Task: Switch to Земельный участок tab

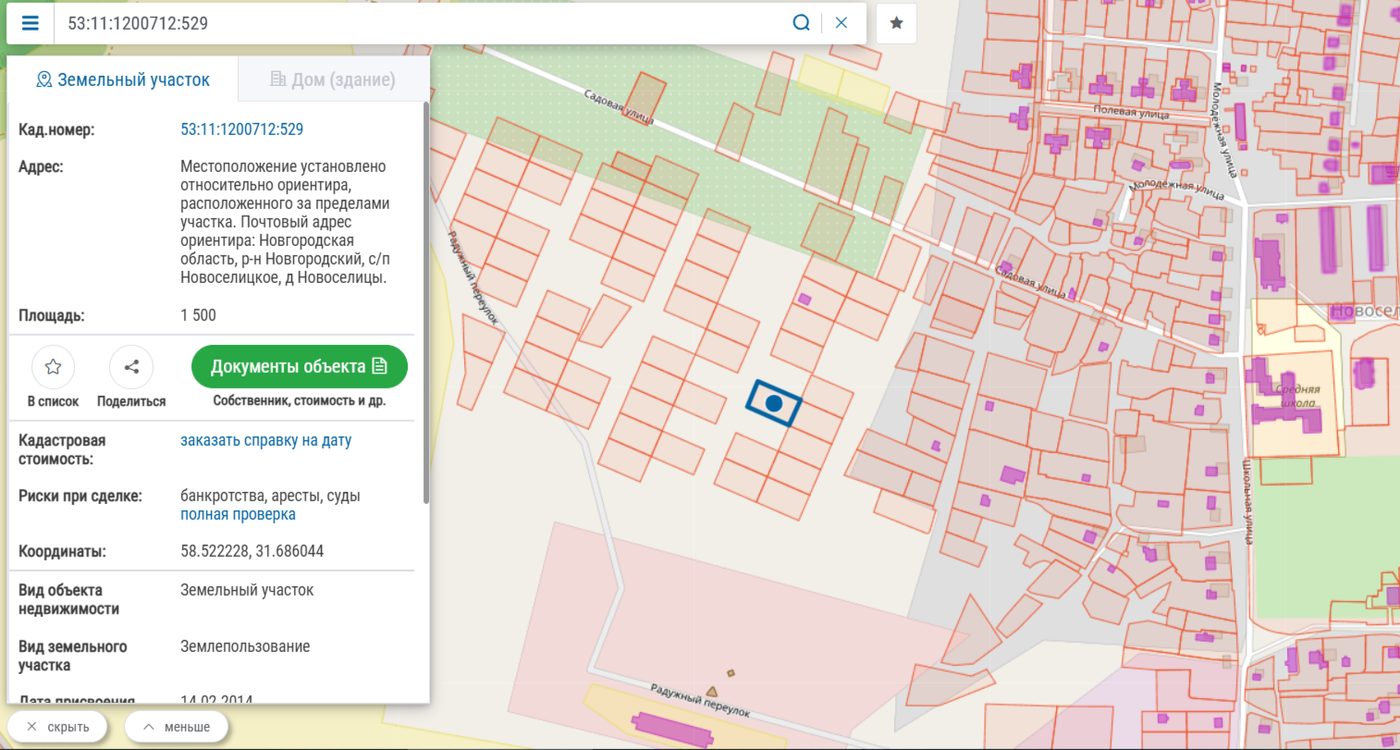Action: pyautogui.click(x=123, y=80)
